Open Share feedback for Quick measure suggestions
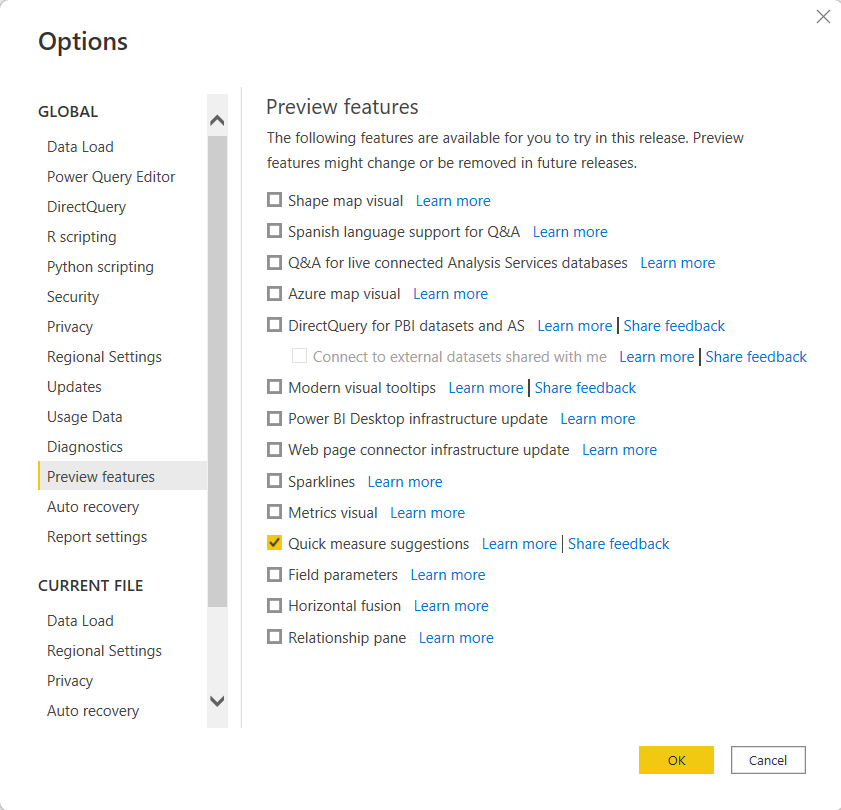The height and width of the screenshot is (810, 841). coord(618,544)
